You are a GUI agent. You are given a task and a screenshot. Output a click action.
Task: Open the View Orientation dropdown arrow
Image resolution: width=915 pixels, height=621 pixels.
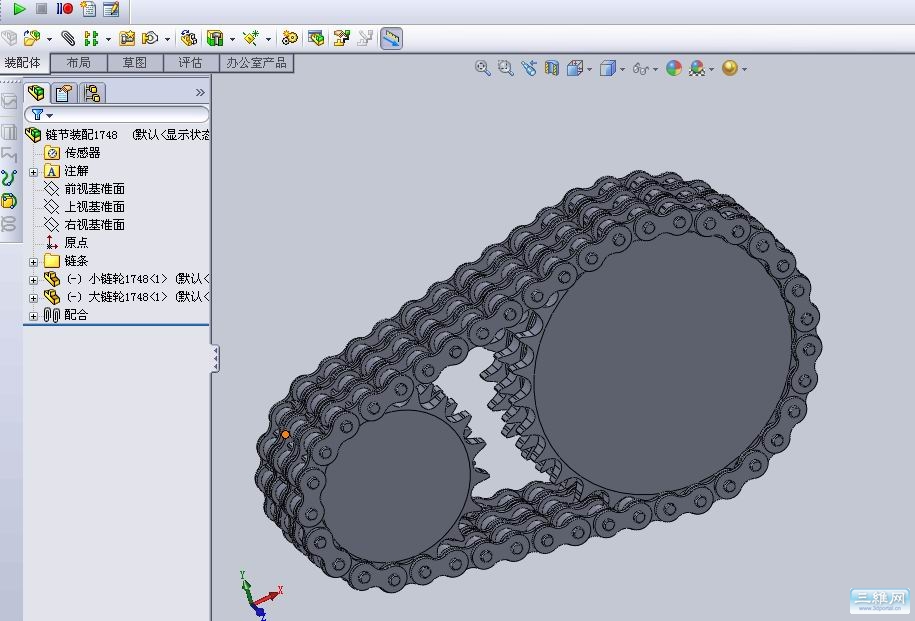(589, 69)
